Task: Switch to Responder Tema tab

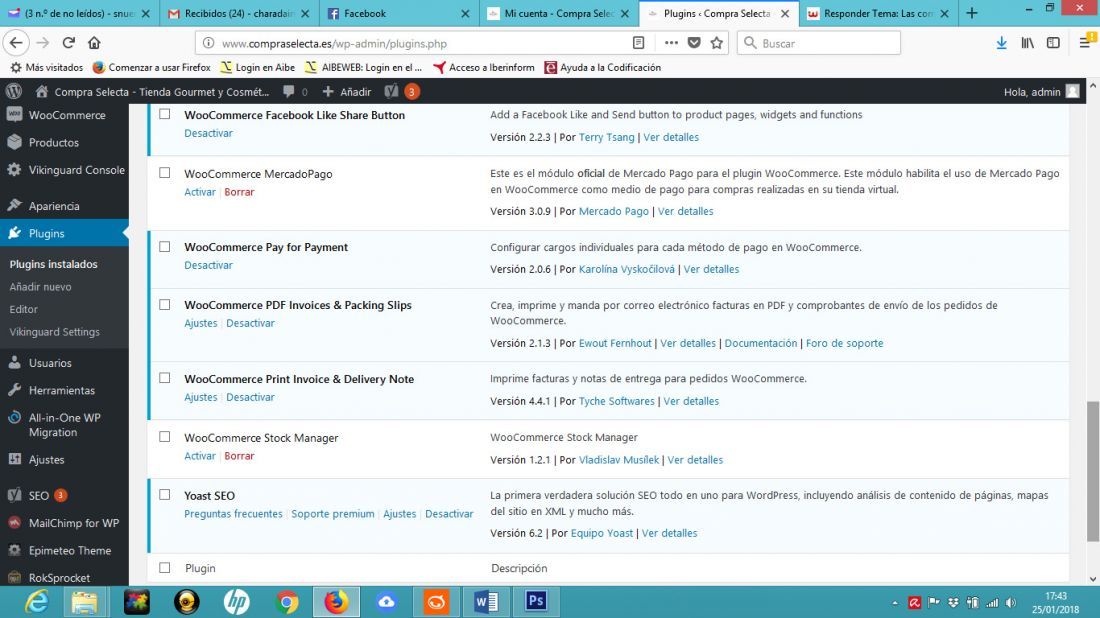Action: [878, 13]
